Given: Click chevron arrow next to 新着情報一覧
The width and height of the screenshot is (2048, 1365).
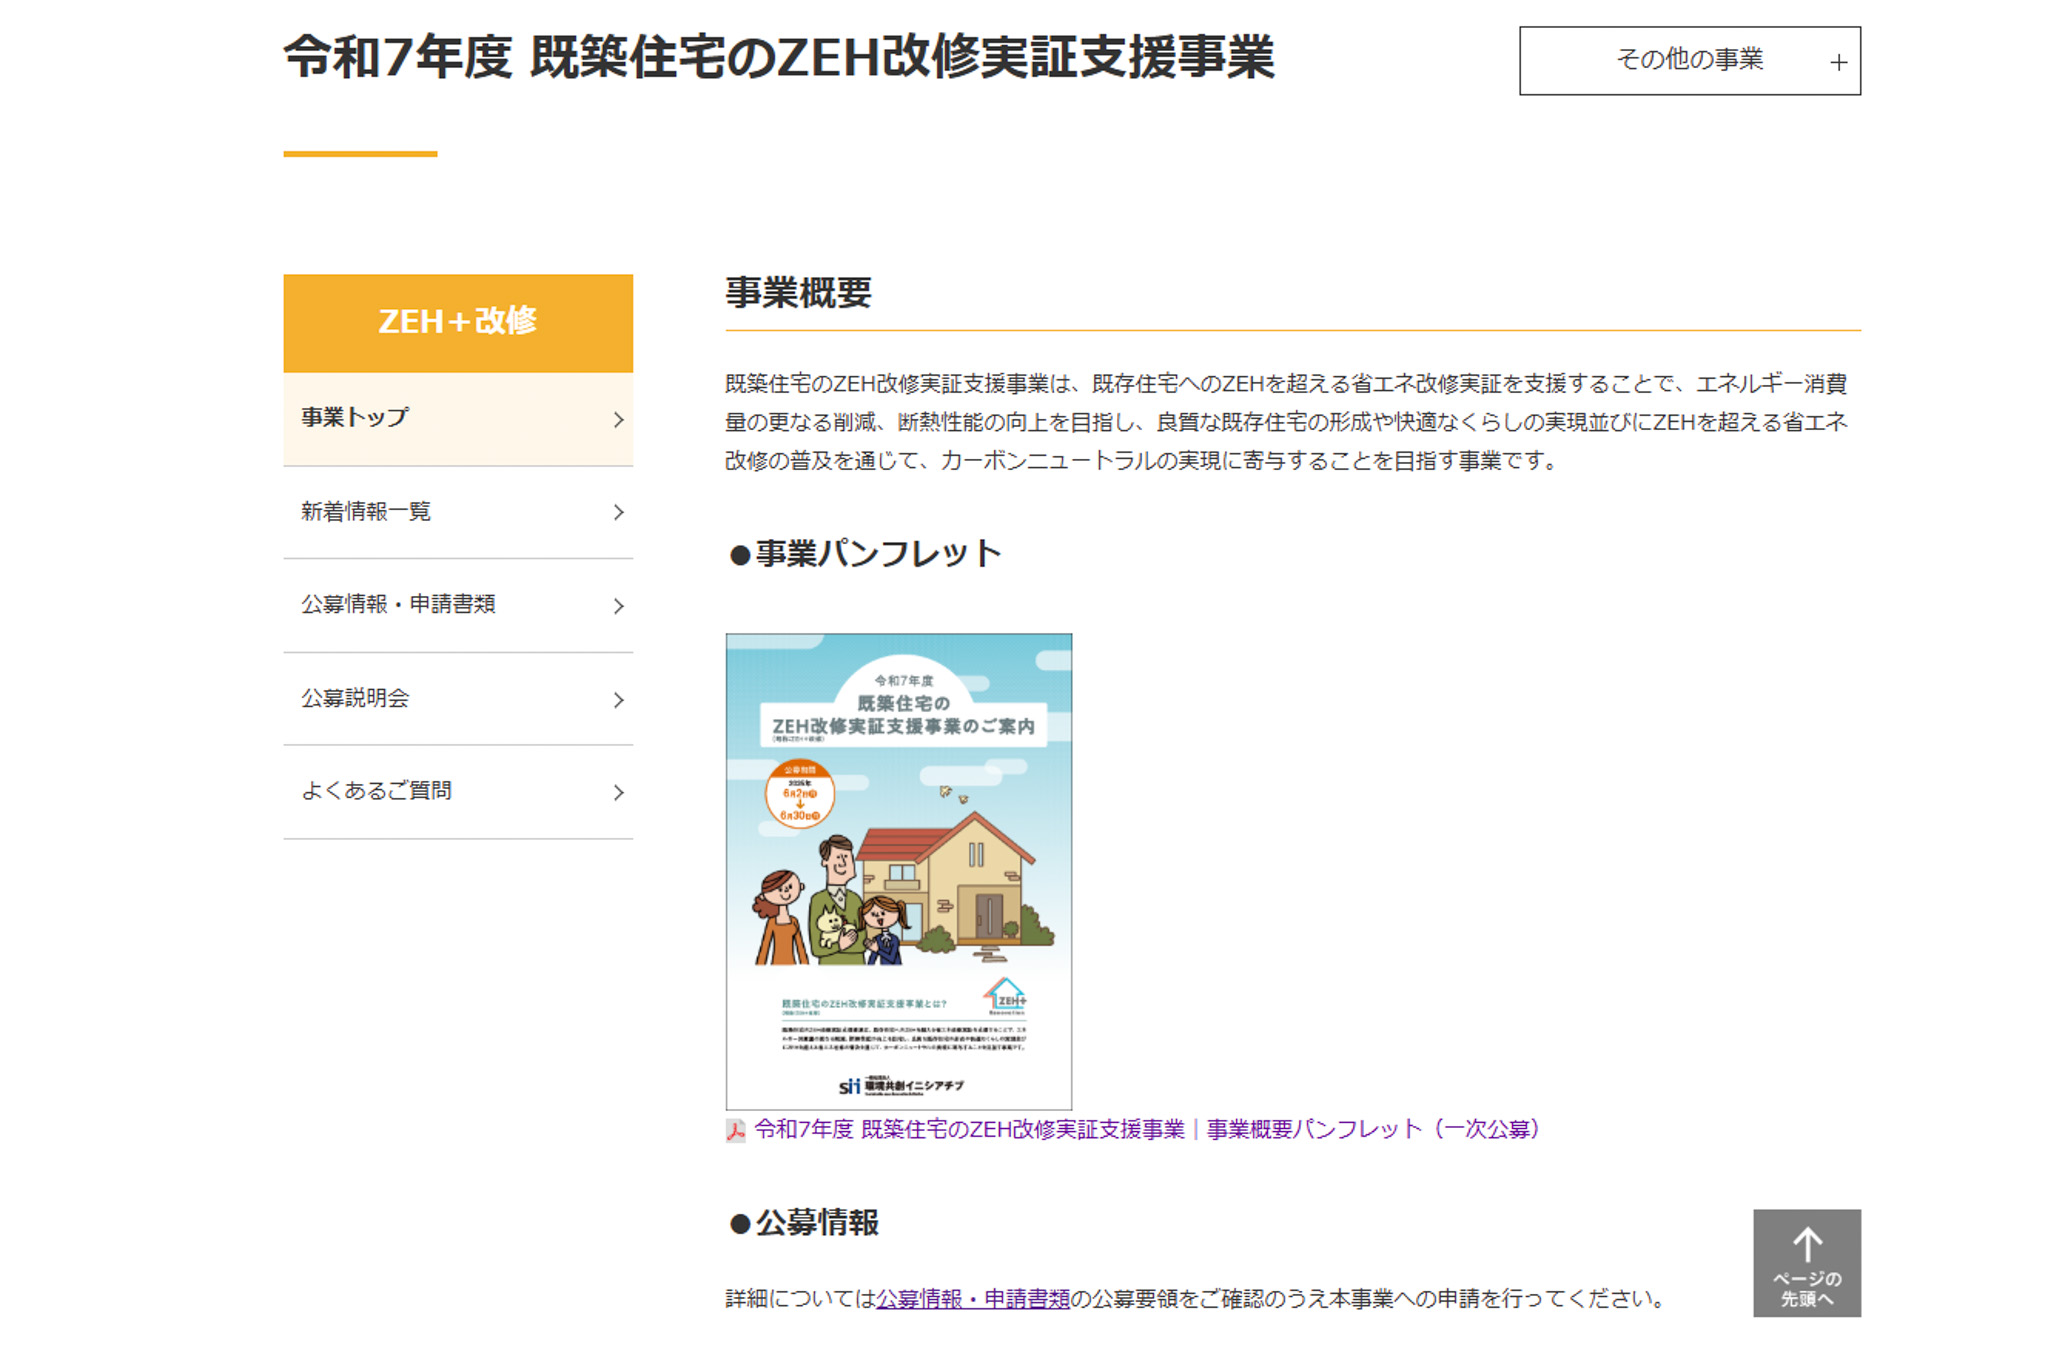Looking at the screenshot, I should pos(618,512).
